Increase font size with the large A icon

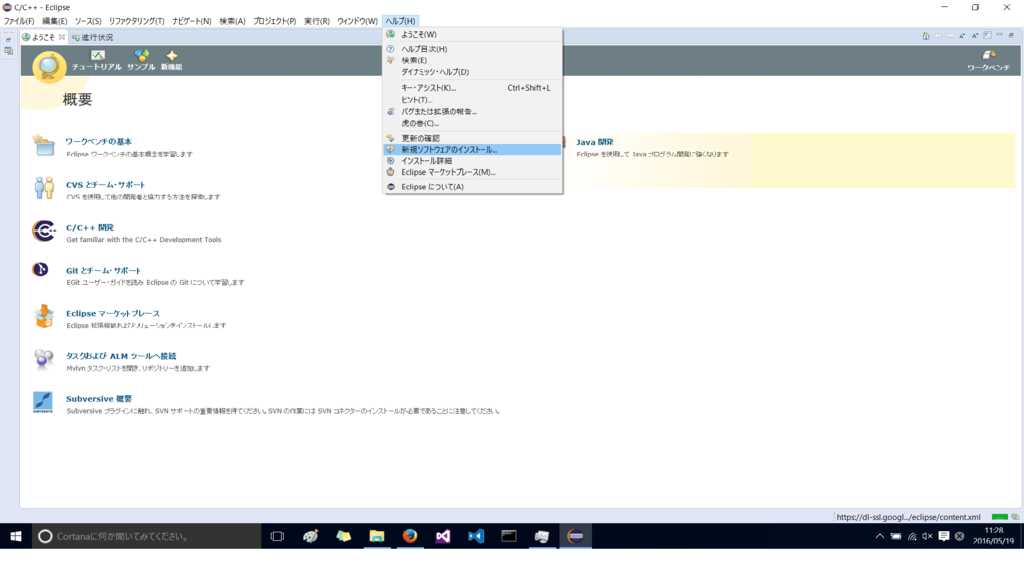click(975, 36)
